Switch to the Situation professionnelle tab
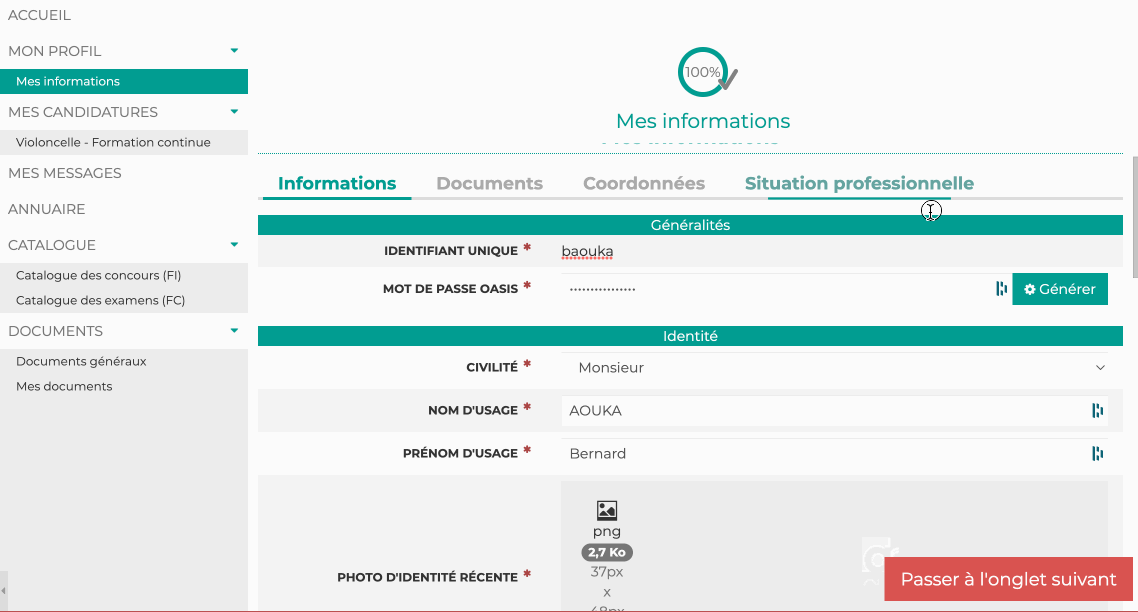Viewport: 1138px width, 612px height. pyautogui.click(x=859, y=184)
